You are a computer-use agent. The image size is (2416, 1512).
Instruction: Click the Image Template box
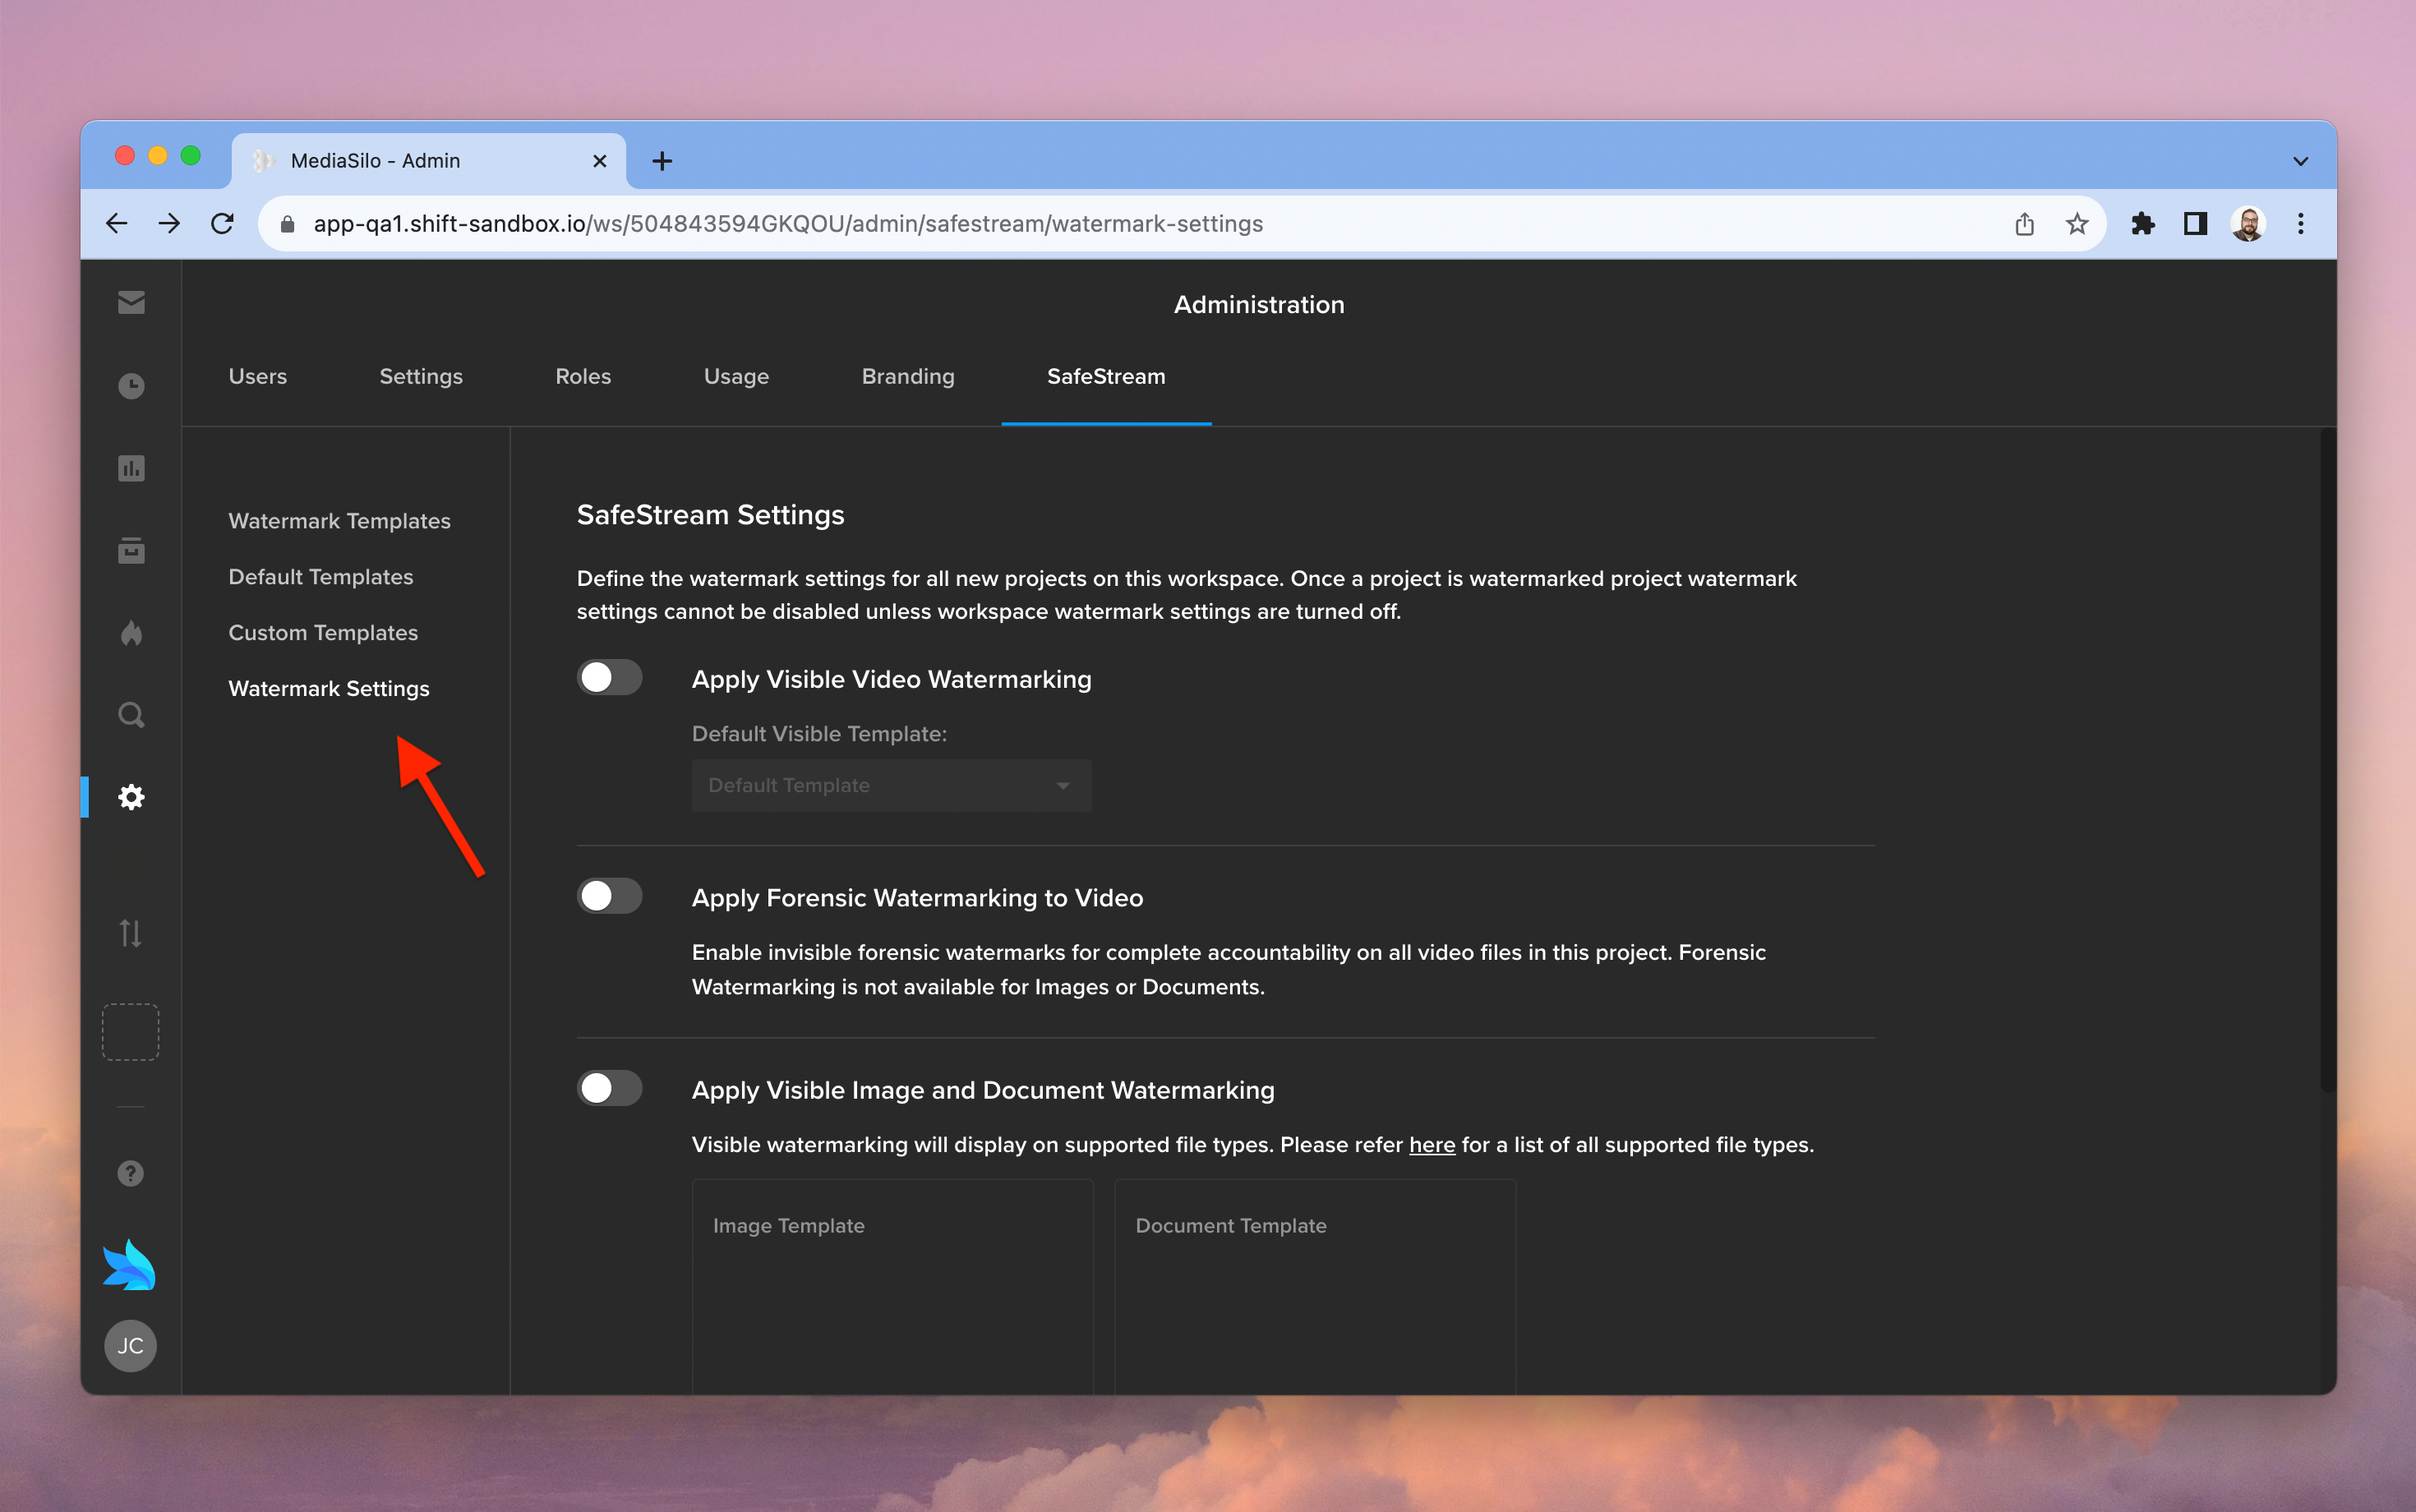[x=893, y=1286]
